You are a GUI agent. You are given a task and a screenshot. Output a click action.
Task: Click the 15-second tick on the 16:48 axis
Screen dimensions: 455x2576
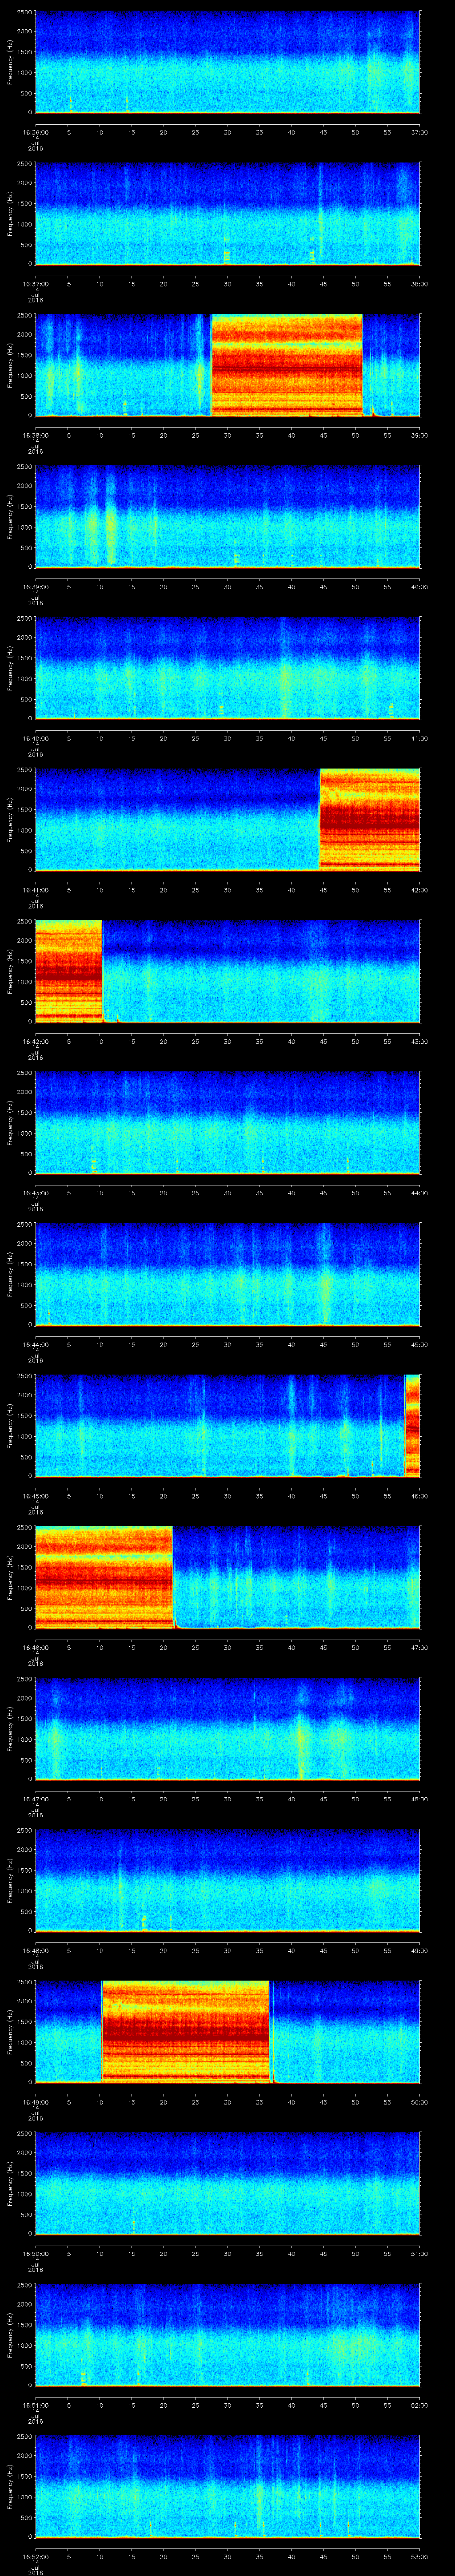[x=132, y=1950]
